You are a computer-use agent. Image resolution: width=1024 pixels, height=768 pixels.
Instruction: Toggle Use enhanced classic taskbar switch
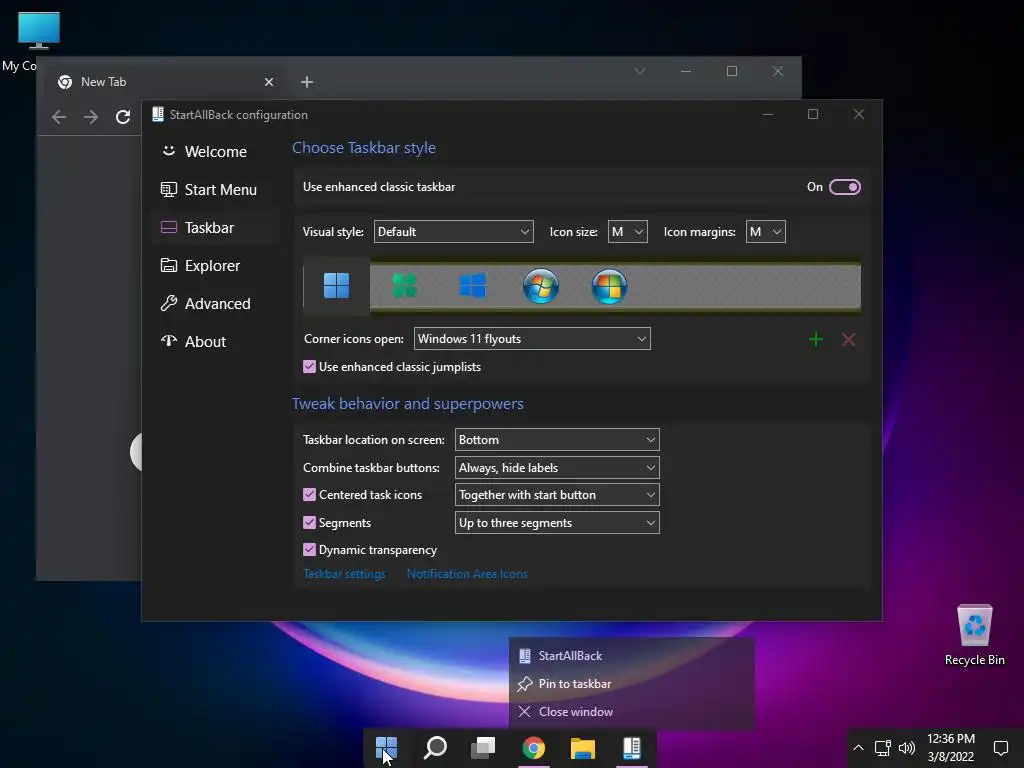[844, 187]
